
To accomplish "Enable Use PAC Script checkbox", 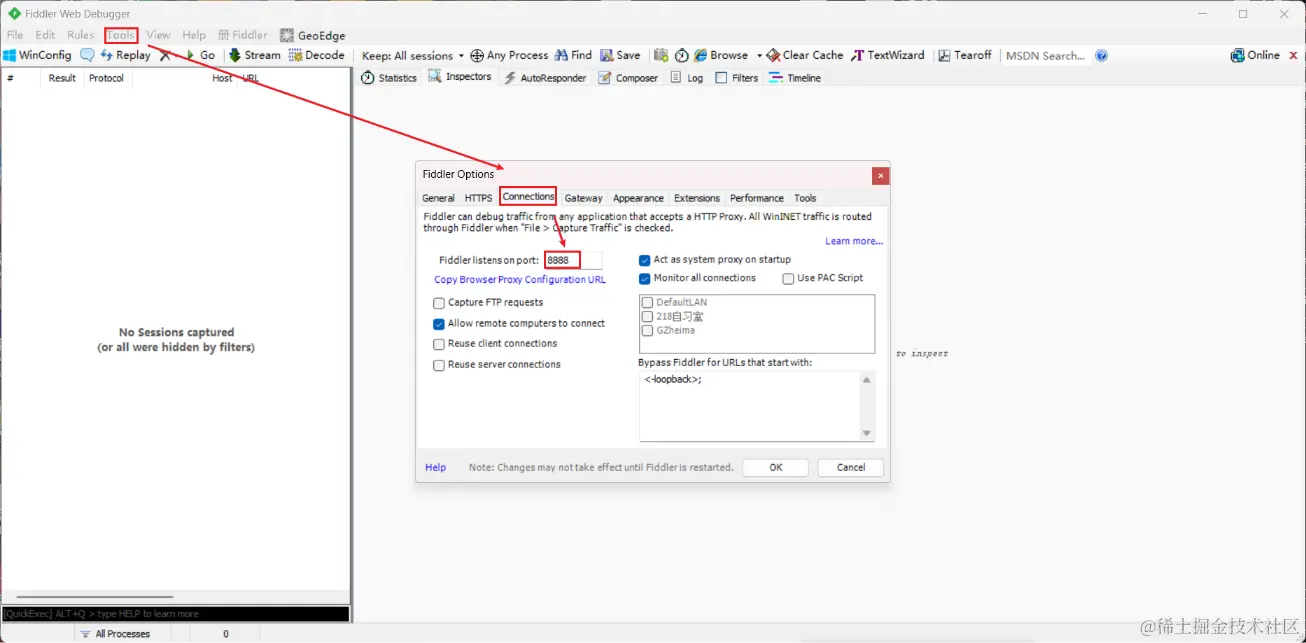I will tap(789, 279).
